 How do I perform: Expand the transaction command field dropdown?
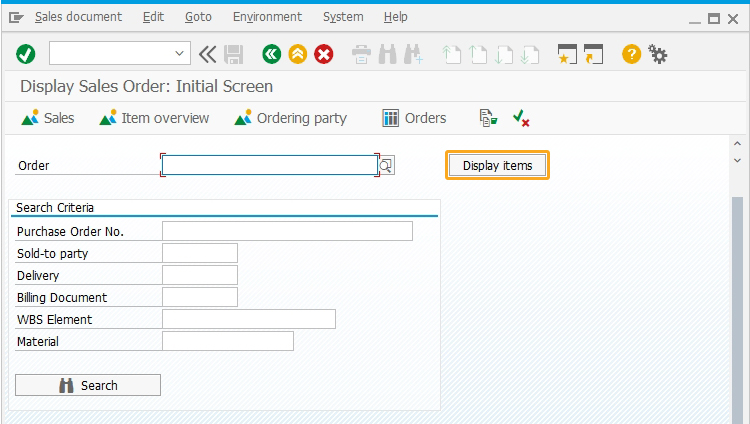(x=179, y=53)
